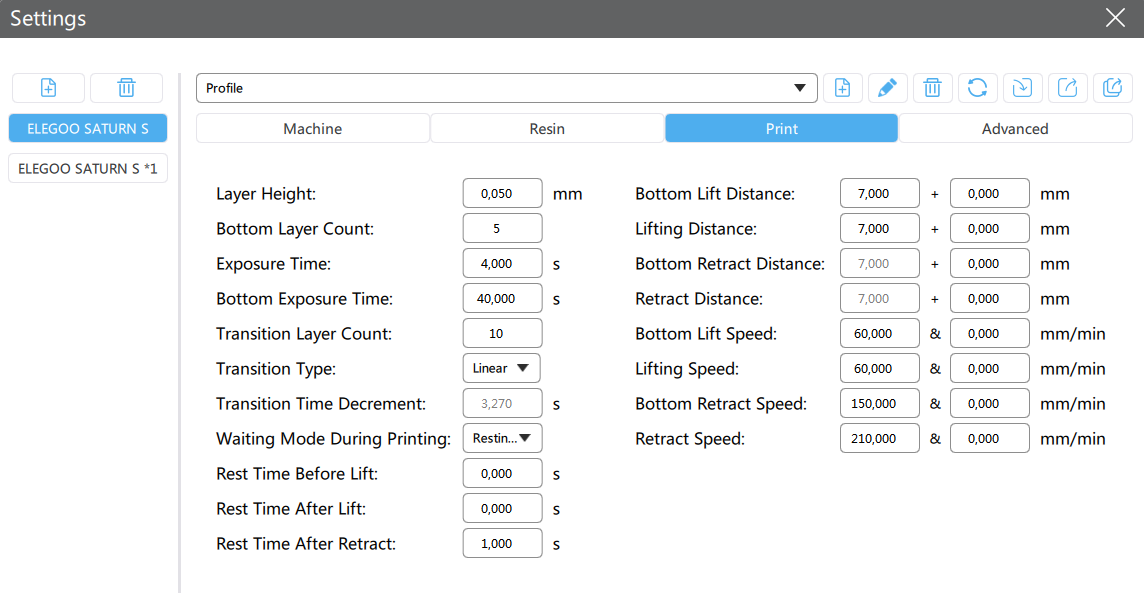1144x616 pixels.
Task: Go to the Advanced tab
Action: tap(1015, 129)
